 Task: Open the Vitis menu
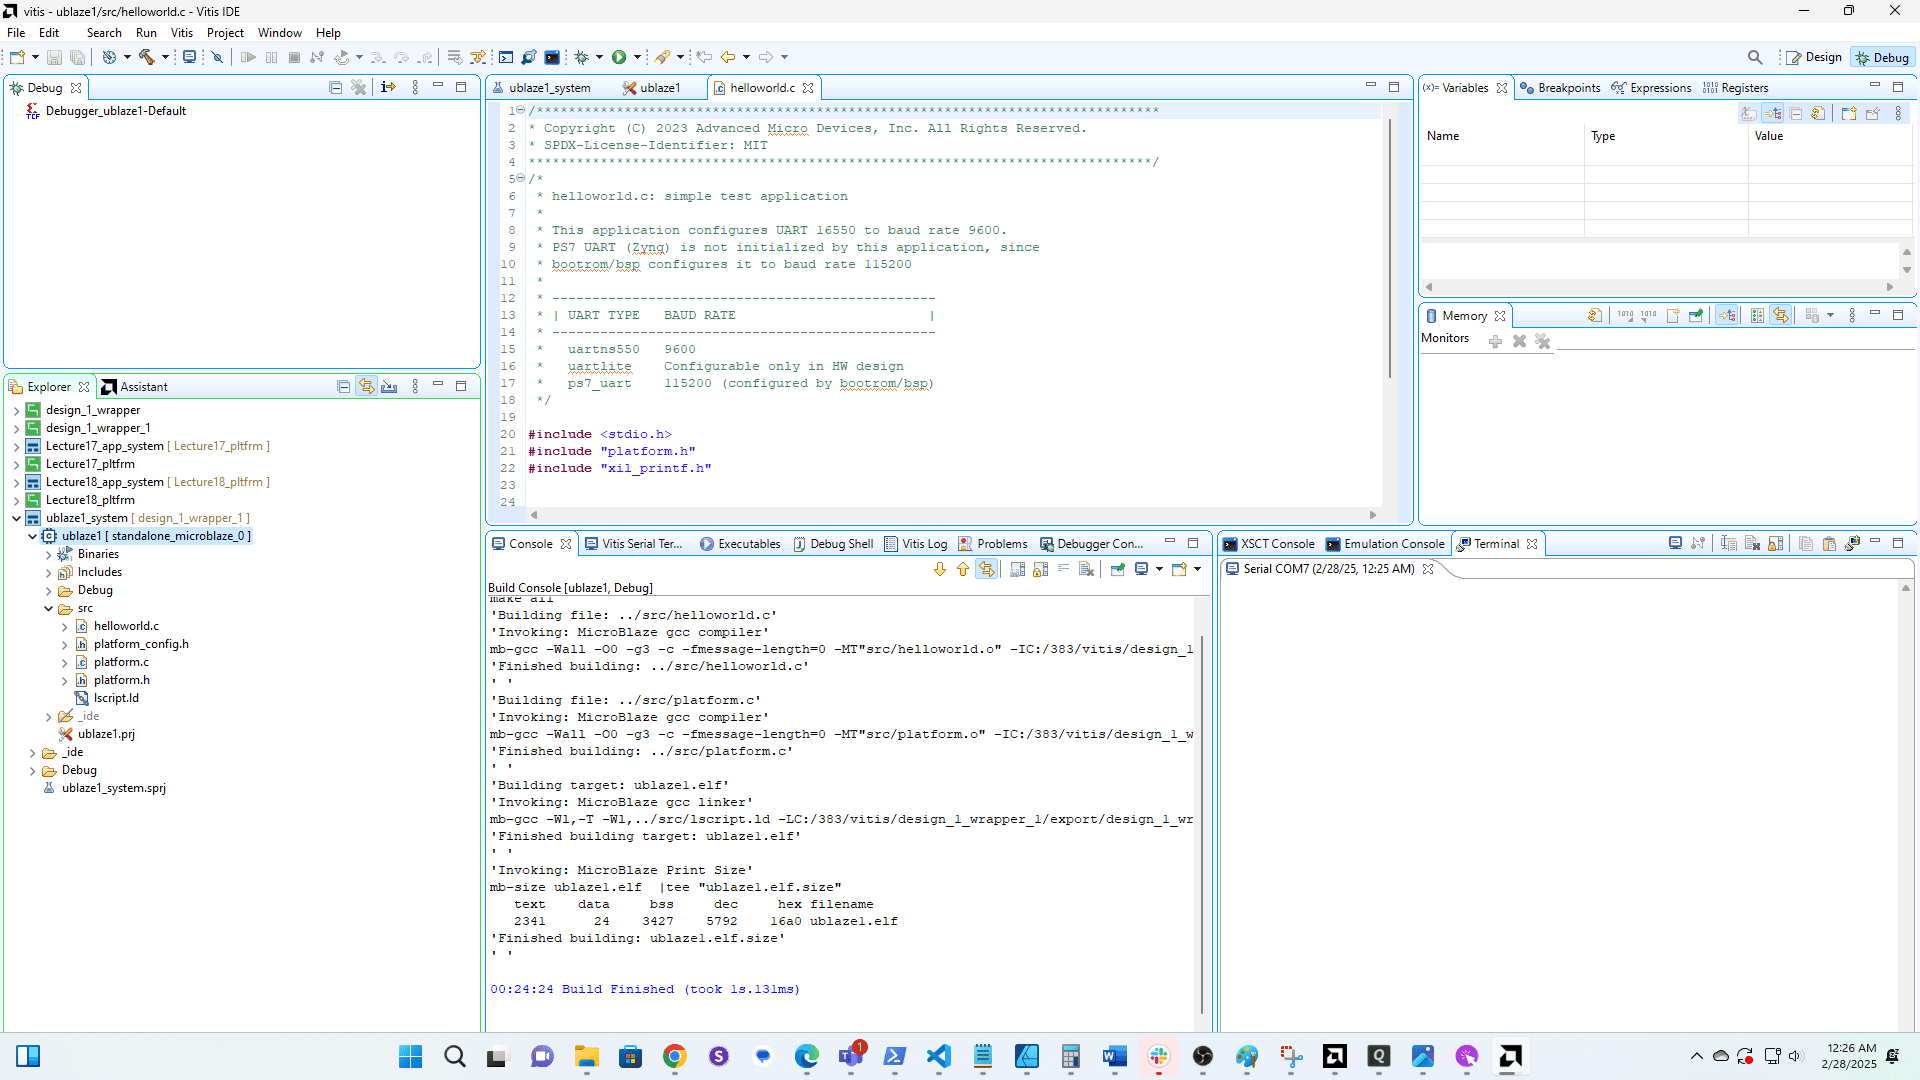[181, 32]
